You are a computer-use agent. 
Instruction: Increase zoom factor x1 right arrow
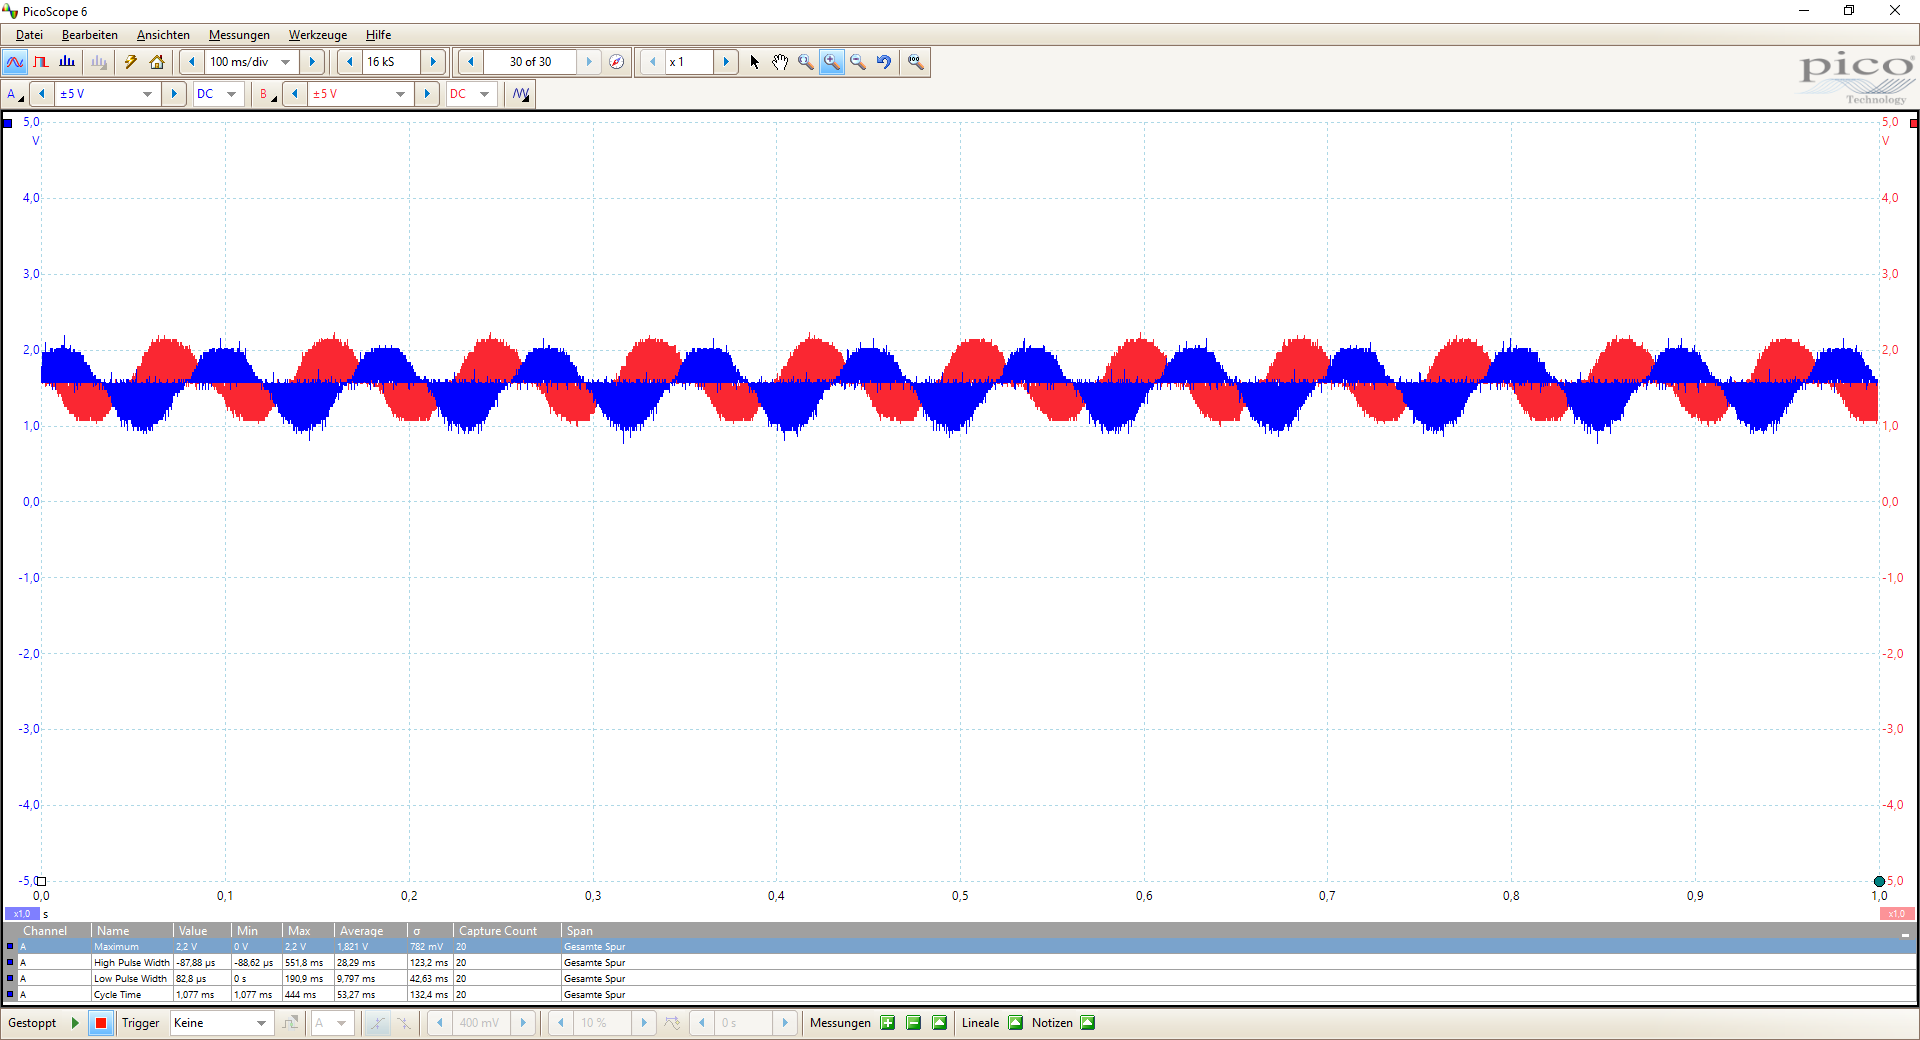(726, 62)
